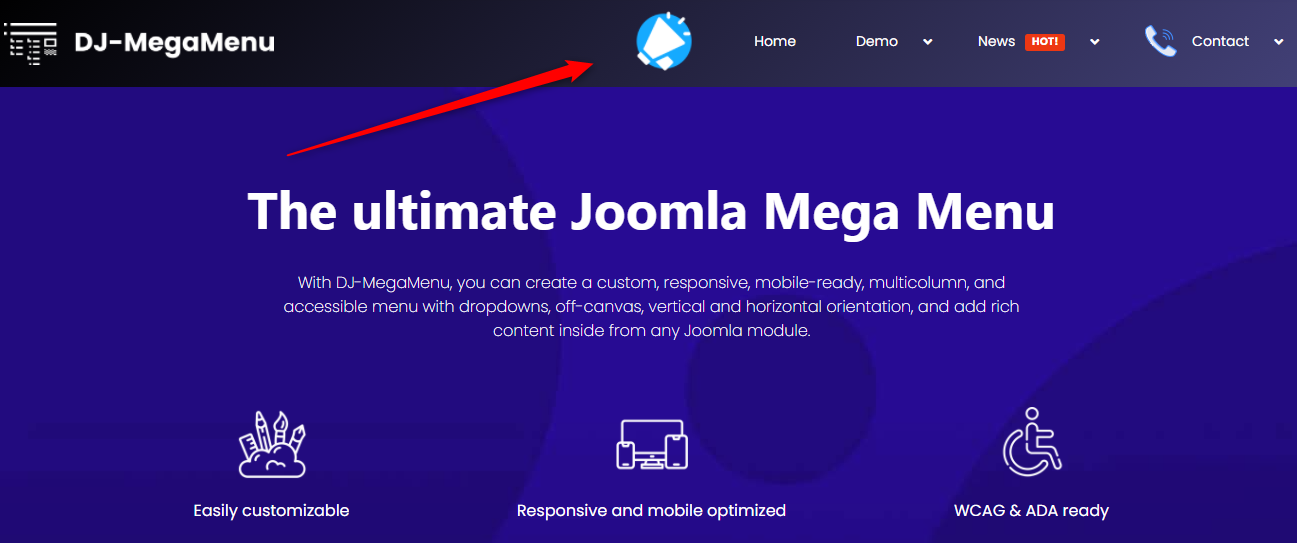Image resolution: width=1297 pixels, height=543 pixels.
Task: Click Responsive and mobile optimized label
Action: [651, 510]
